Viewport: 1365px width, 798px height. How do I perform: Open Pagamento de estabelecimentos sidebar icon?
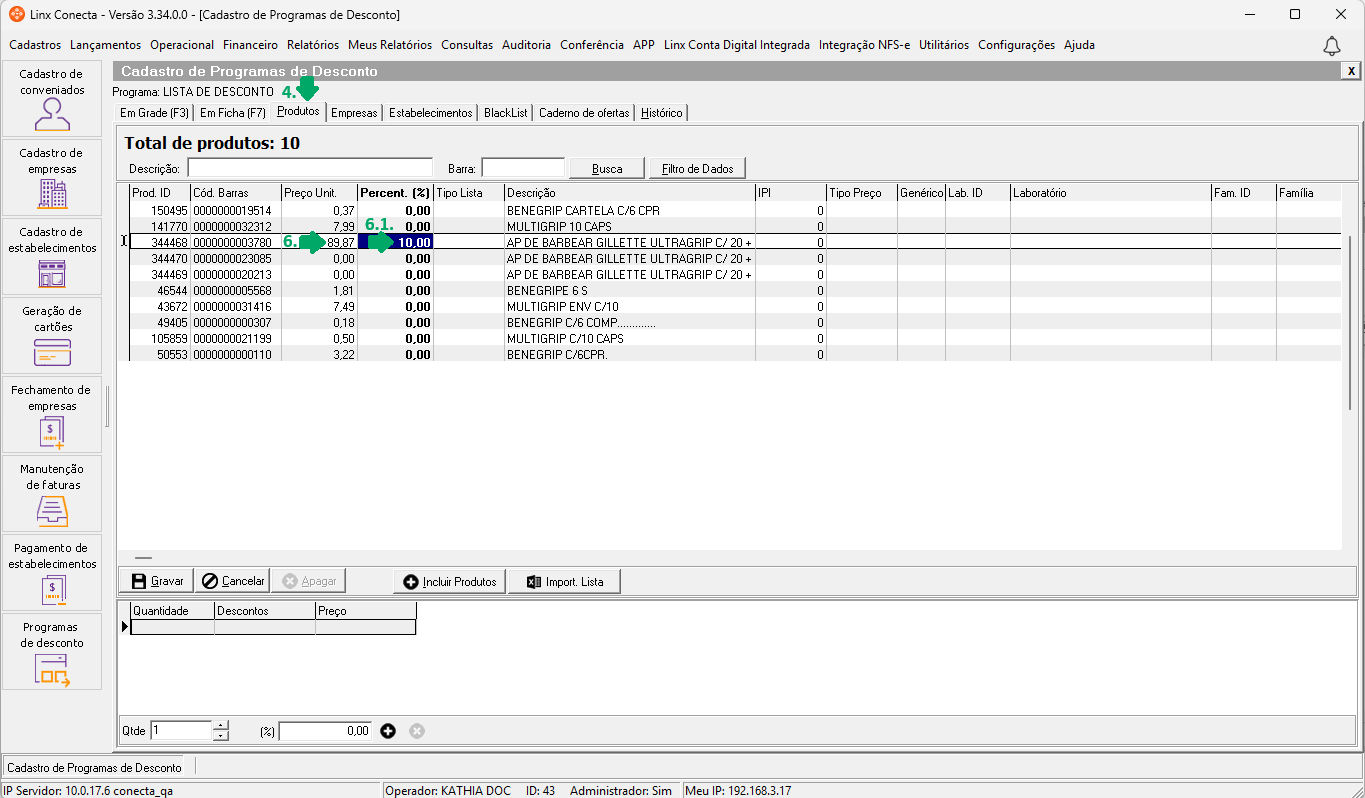(x=52, y=572)
